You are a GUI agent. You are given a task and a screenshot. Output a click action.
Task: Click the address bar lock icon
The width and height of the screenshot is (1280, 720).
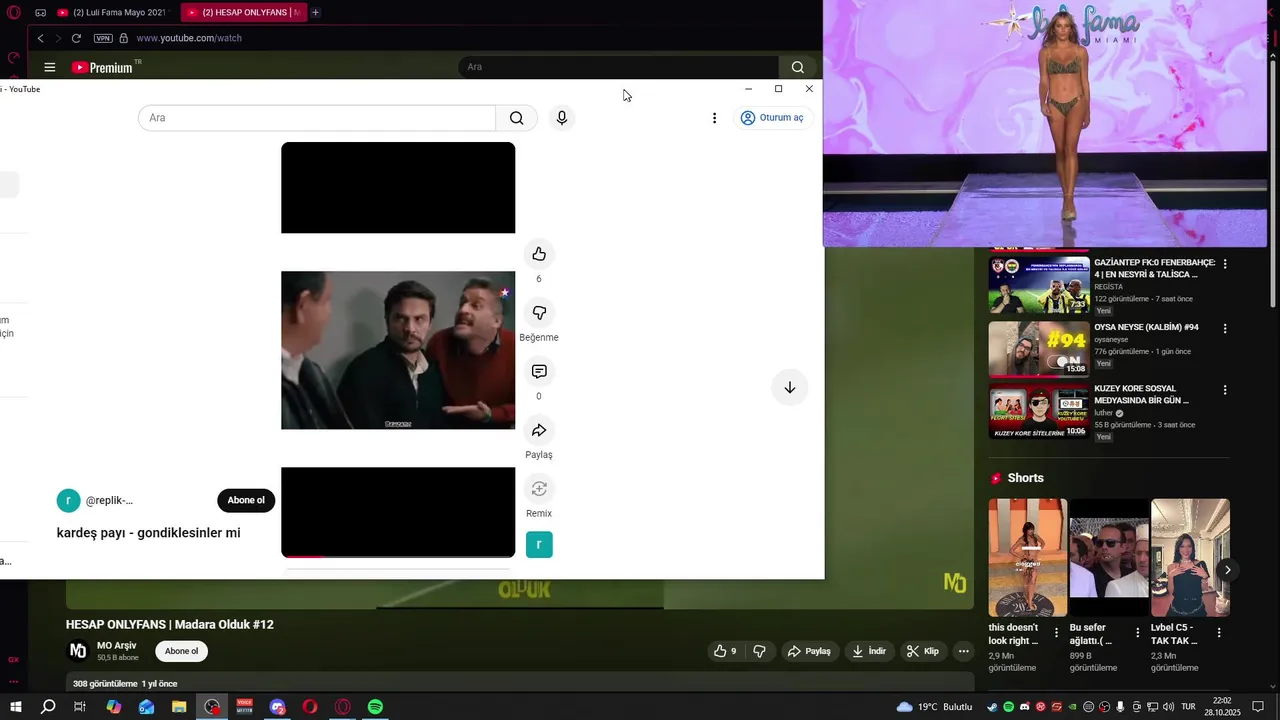[x=124, y=38]
